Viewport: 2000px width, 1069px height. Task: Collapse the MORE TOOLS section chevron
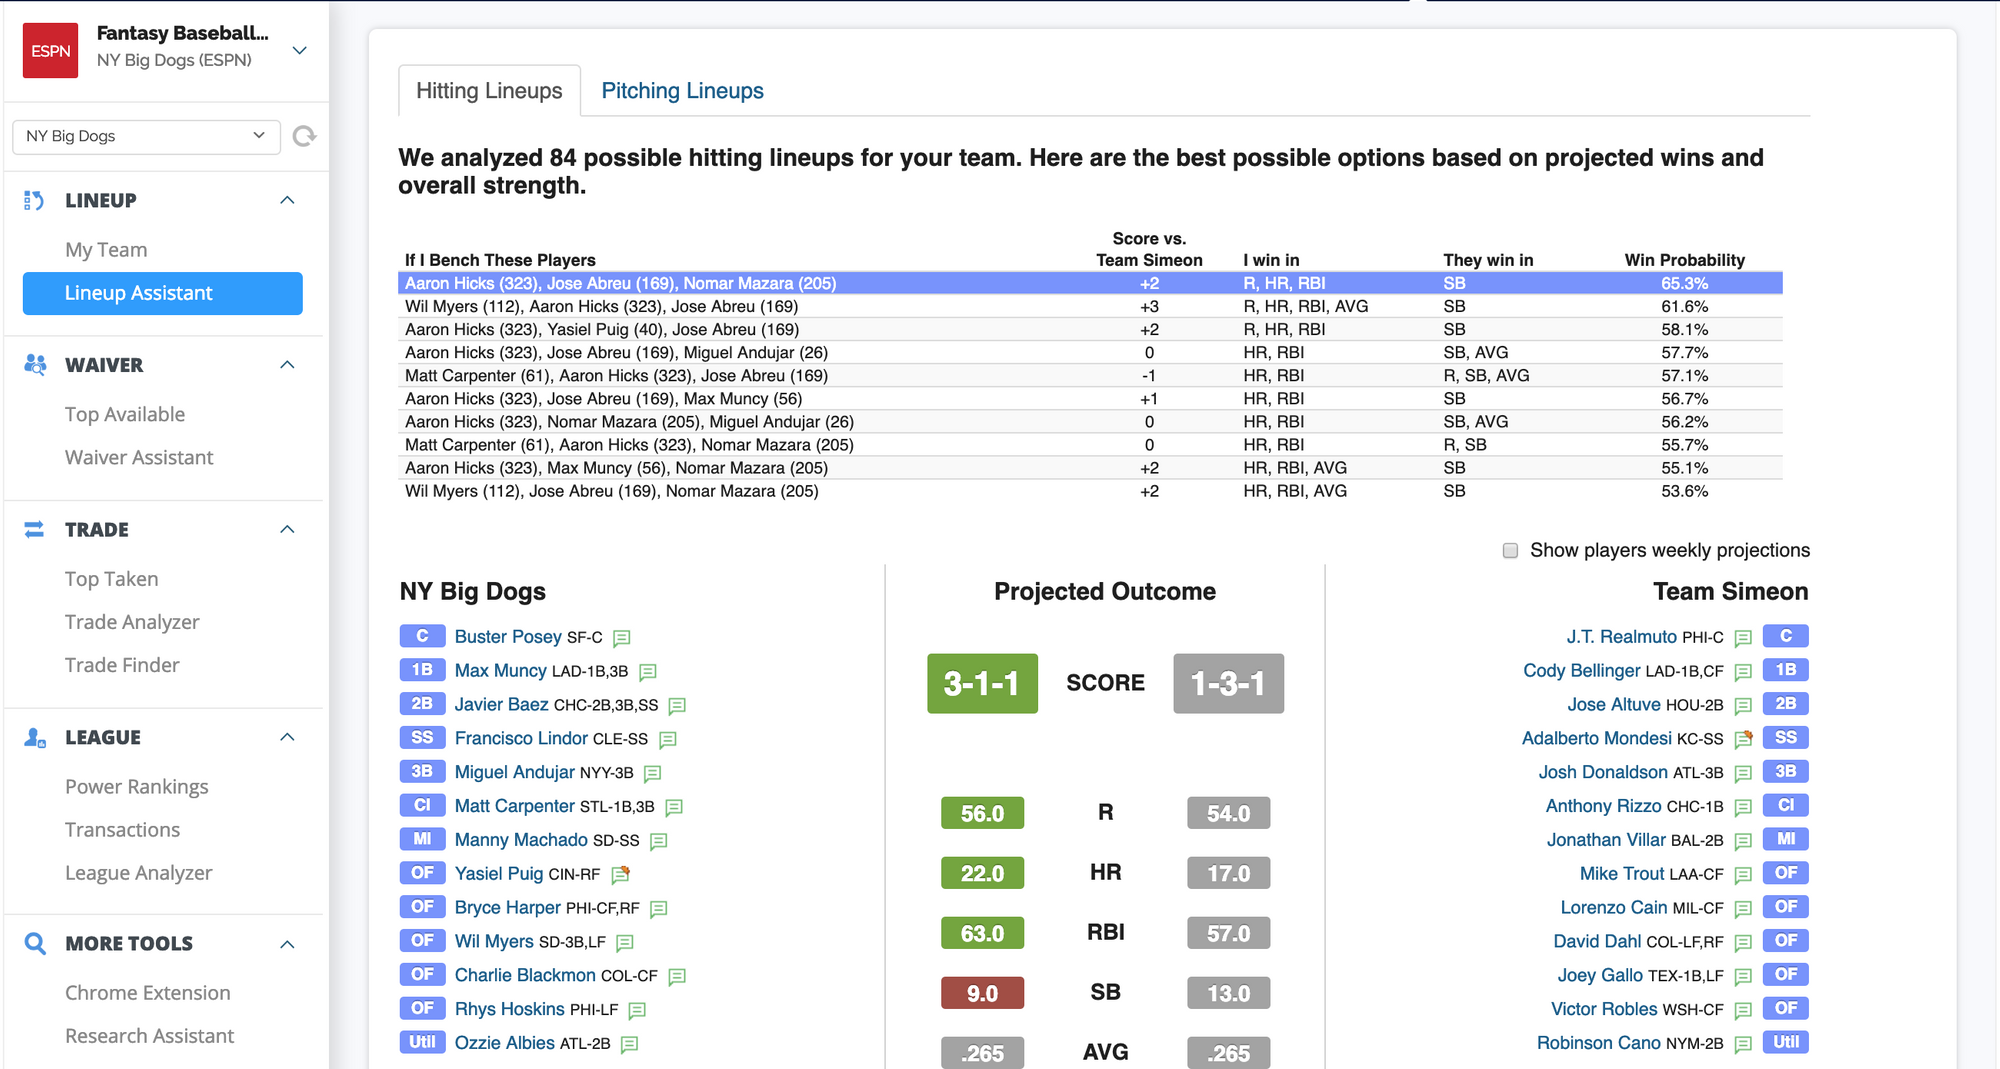point(288,944)
